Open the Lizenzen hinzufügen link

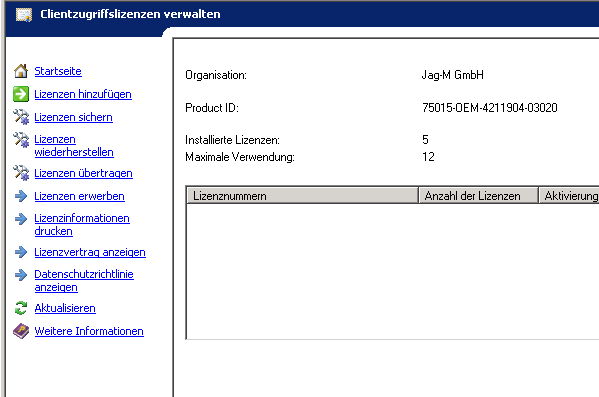point(83,94)
